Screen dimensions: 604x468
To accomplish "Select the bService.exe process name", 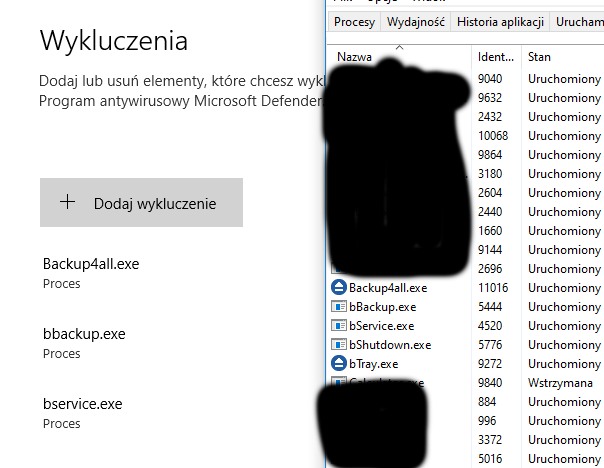I will point(381,326).
